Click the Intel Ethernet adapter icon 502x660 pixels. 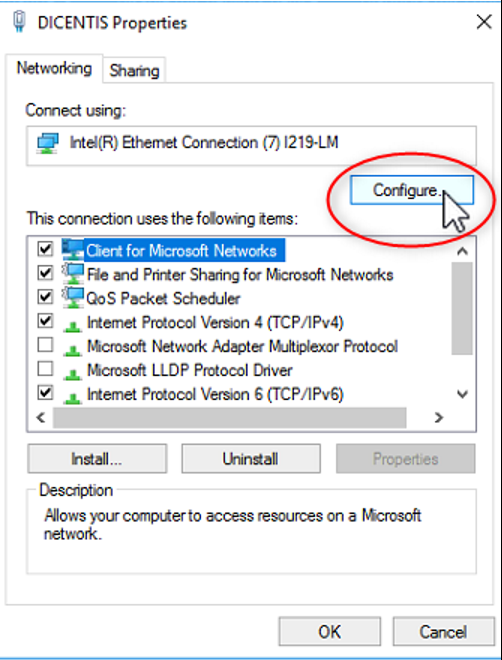(47, 144)
